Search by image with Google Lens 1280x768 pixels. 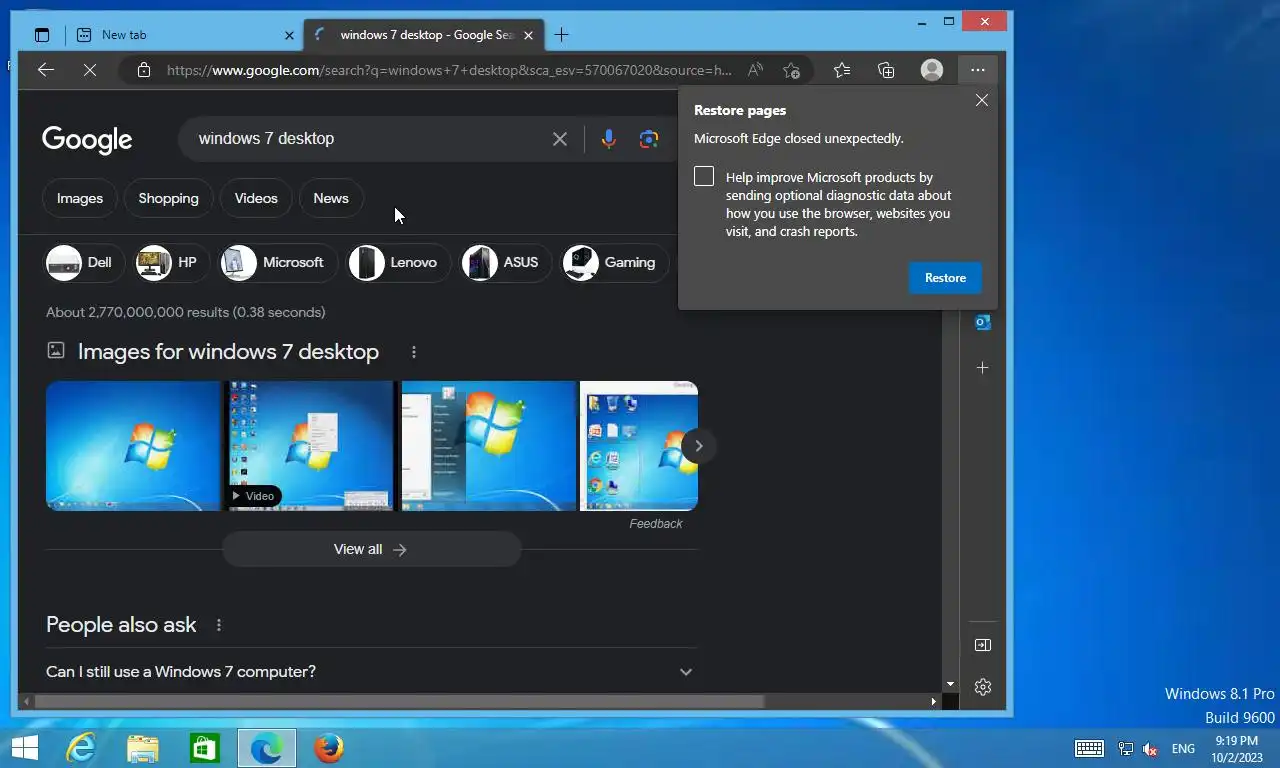click(x=649, y=139)
